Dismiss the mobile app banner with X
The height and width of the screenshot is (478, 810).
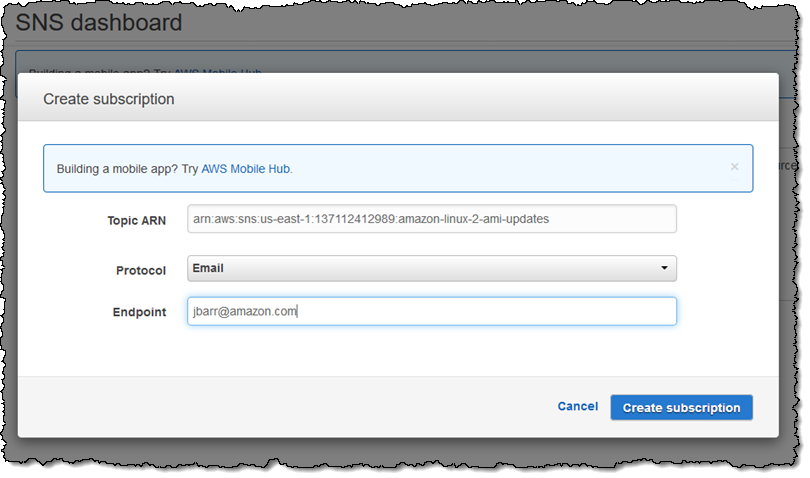click(x=735, y=167)
